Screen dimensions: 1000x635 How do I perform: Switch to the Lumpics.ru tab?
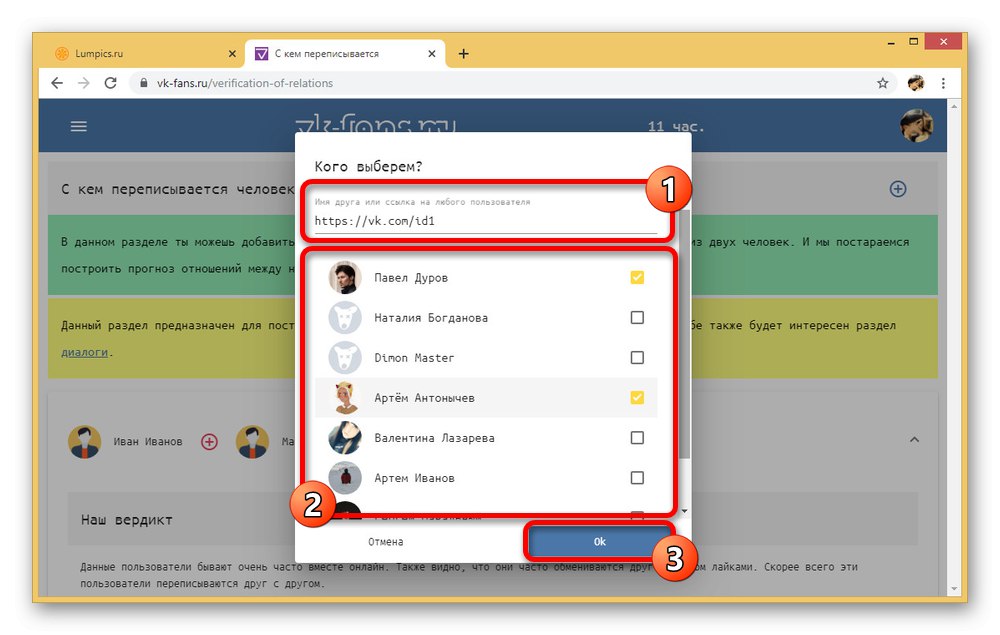pos(143,54)
